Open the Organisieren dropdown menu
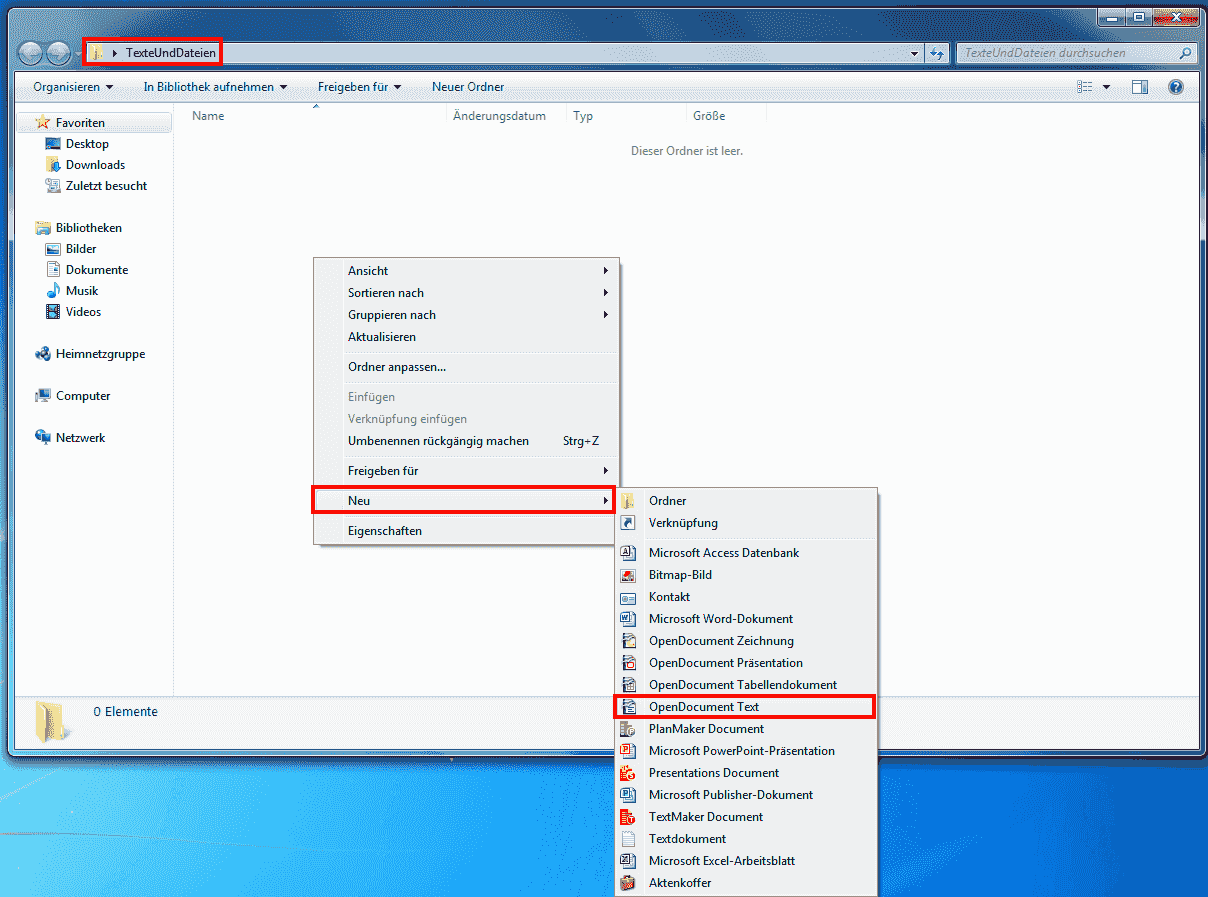 pos(73,87)
